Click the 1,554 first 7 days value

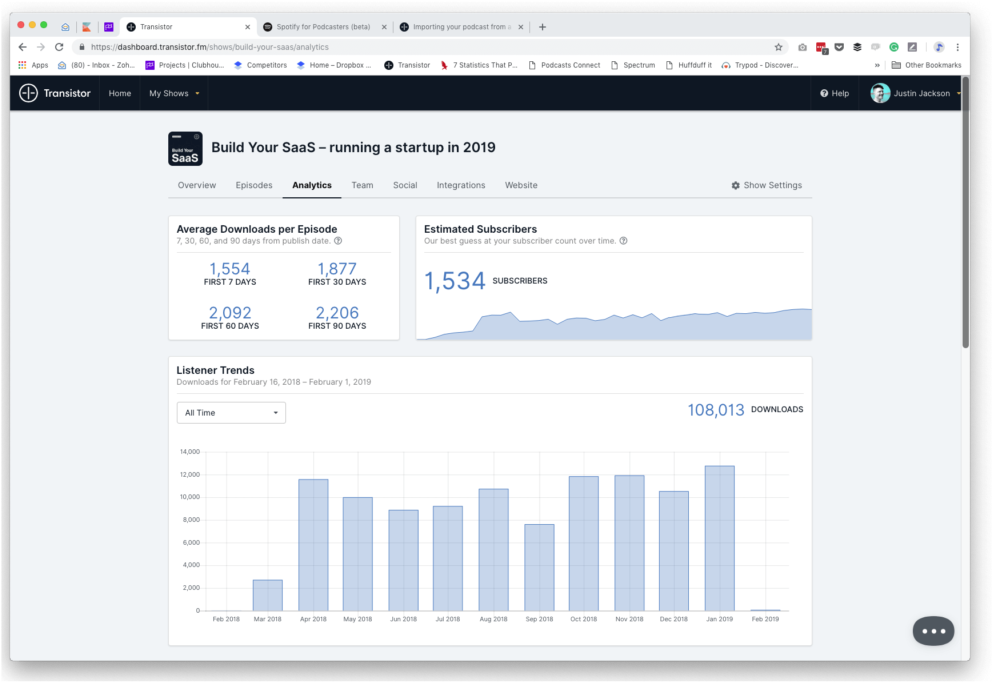point(230,269)
